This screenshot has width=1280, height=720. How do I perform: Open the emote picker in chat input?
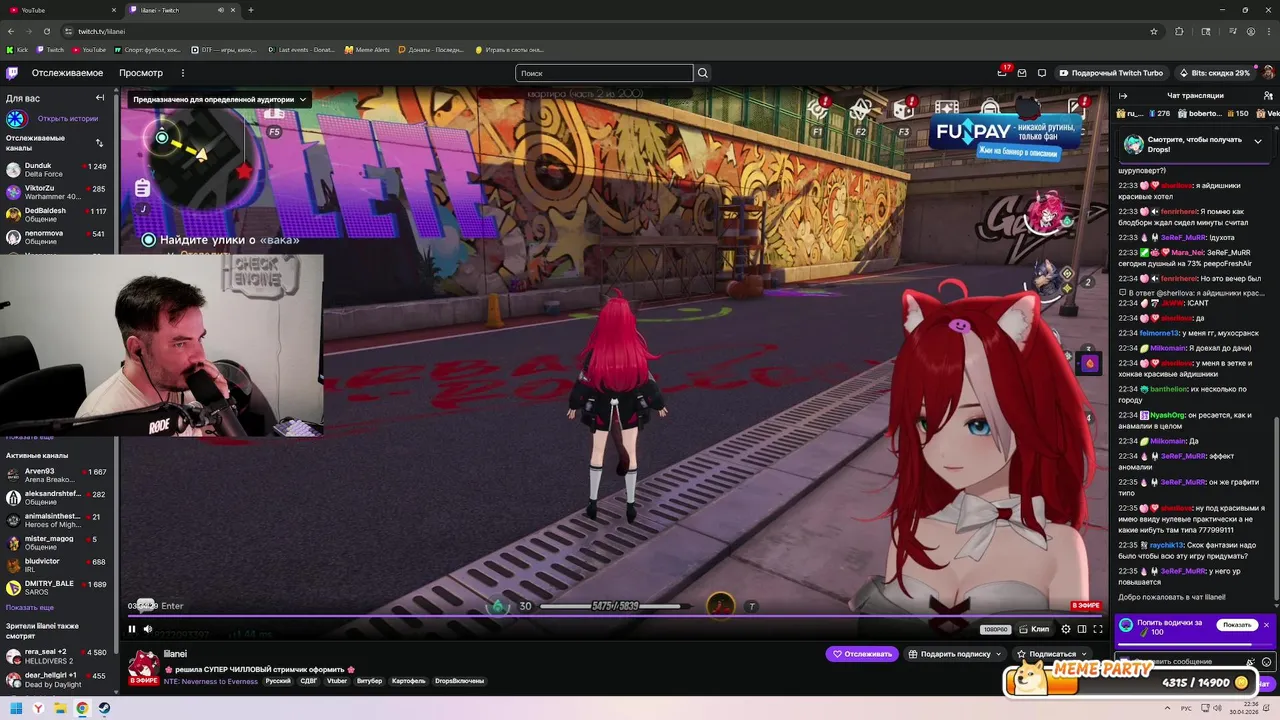1267,661
